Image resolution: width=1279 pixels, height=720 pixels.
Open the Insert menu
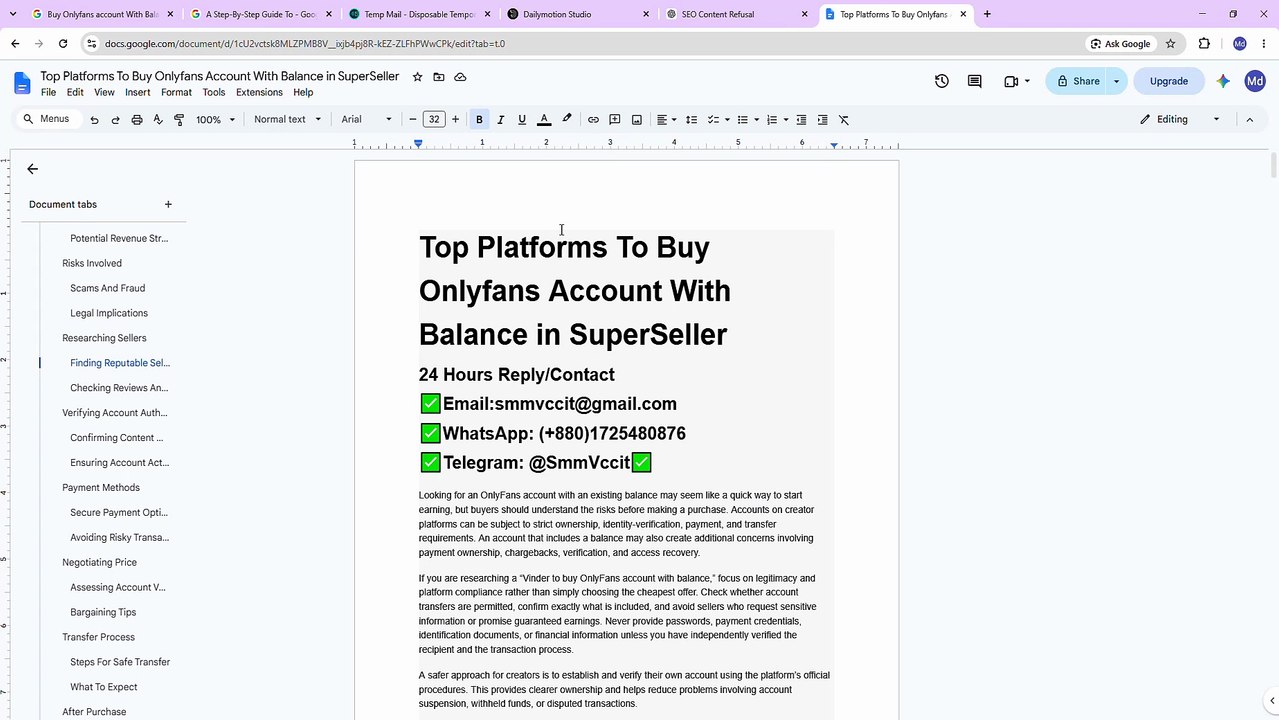pos(138,93)
